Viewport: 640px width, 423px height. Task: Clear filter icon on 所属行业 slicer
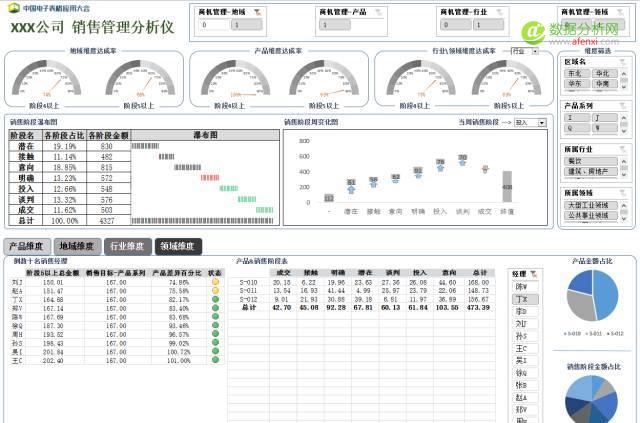pyautogui.click(x=622, y=149)
